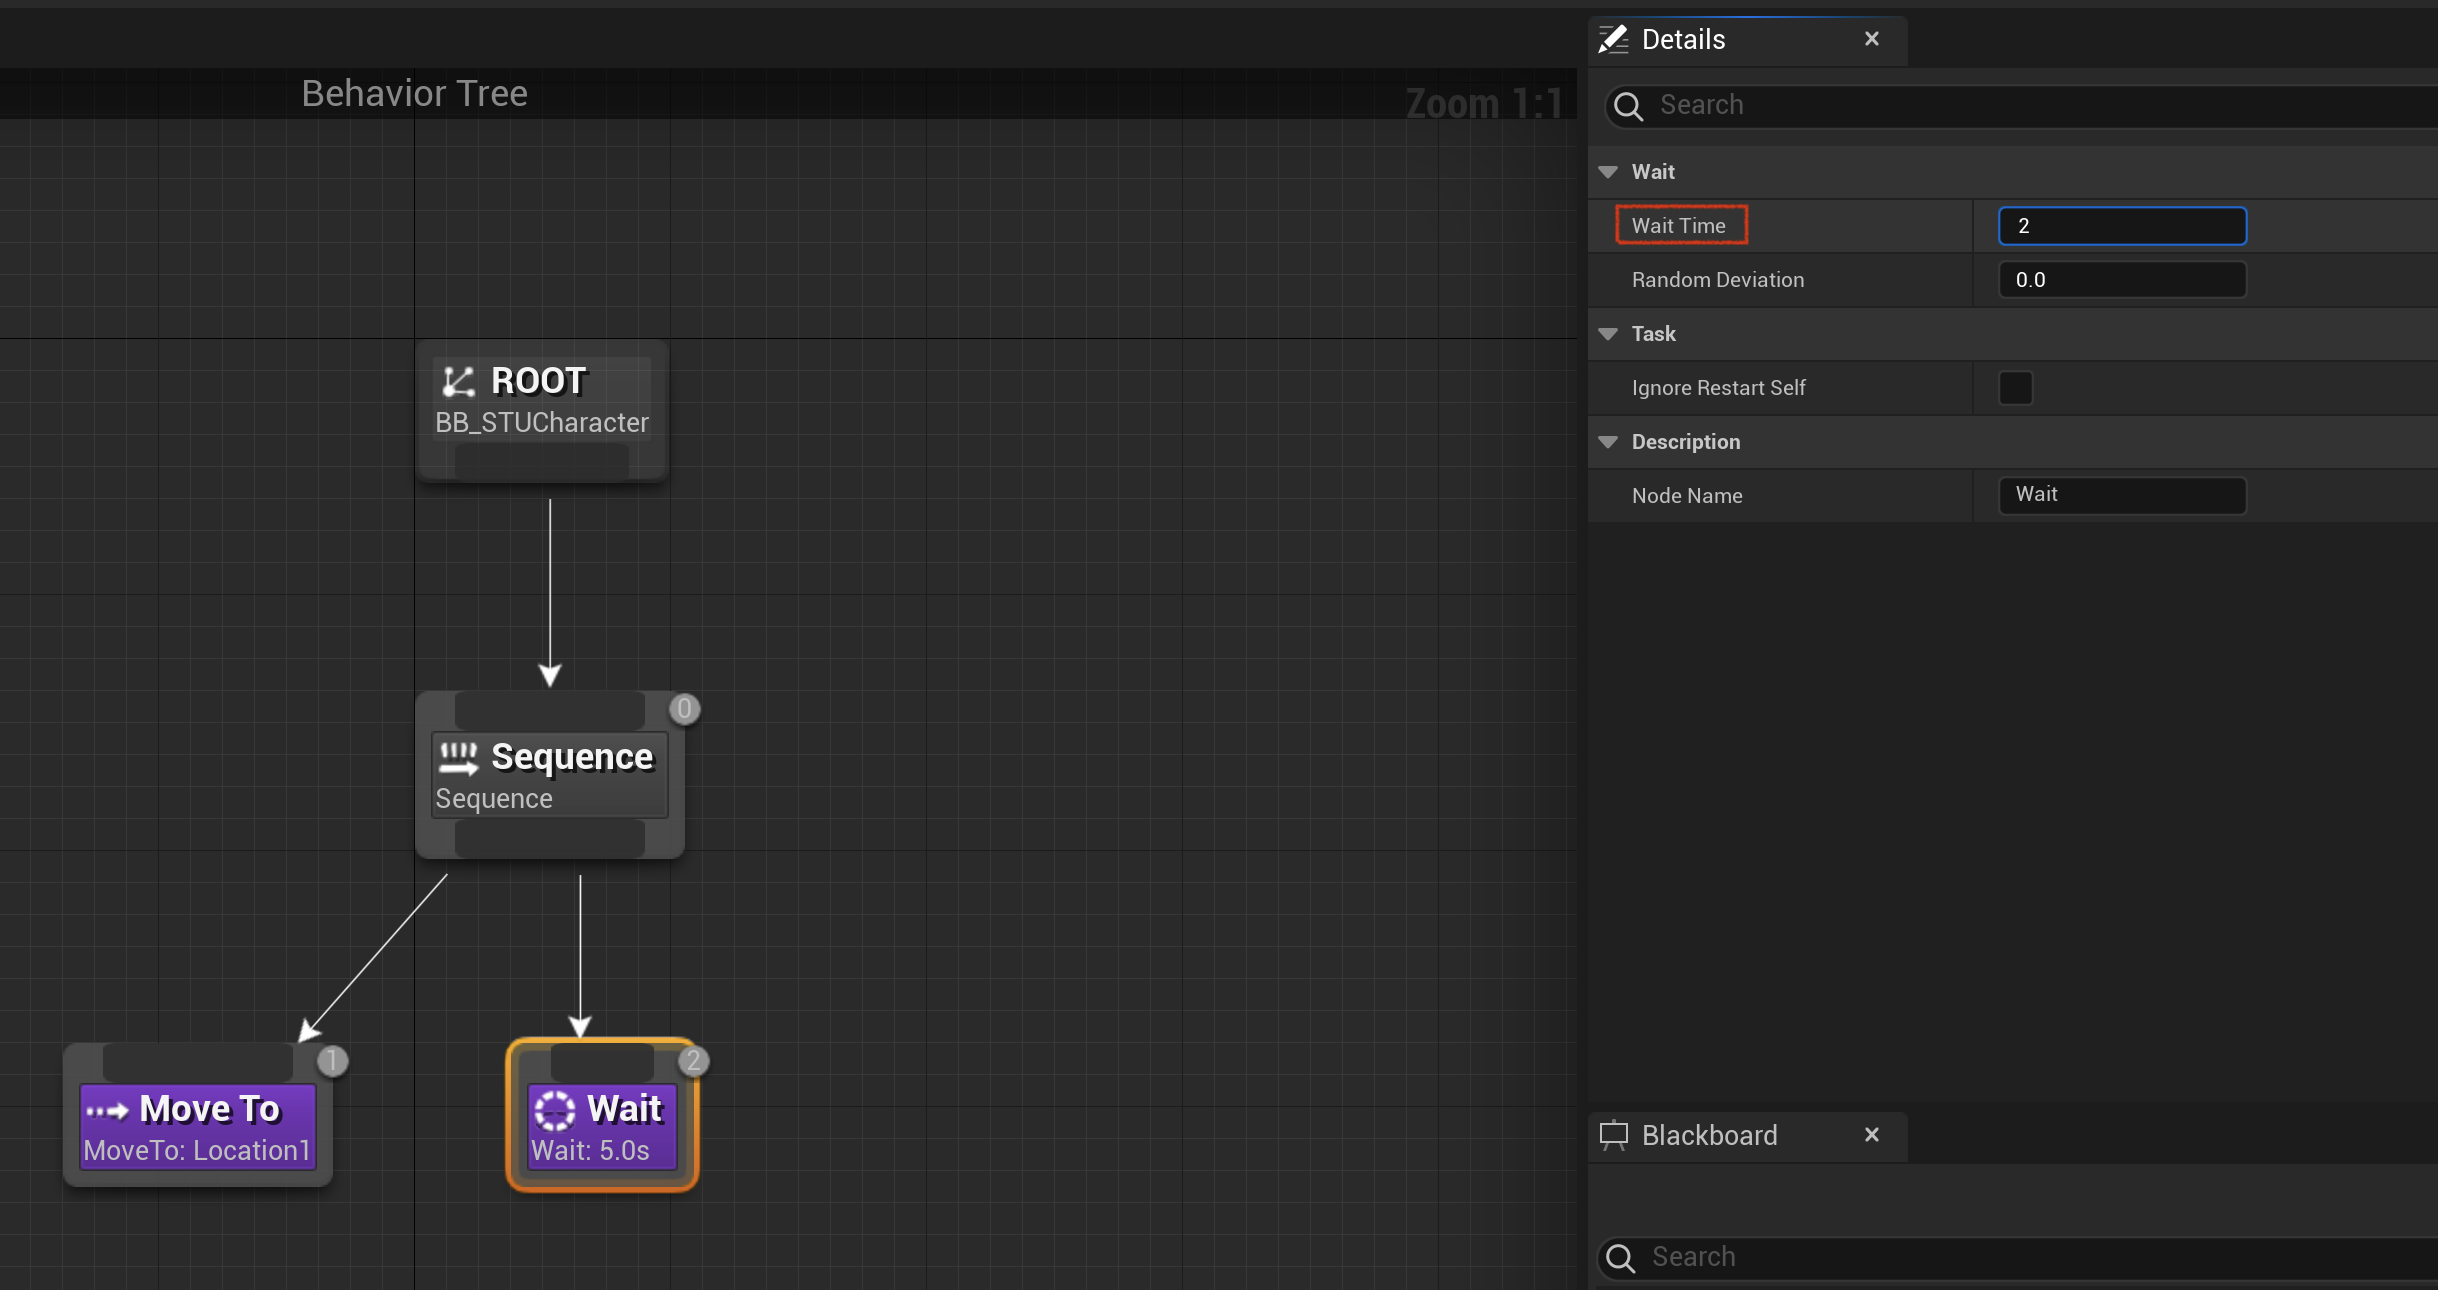This screenshot has width=2438, height=1290.
Task: Click the Blackboard panel icon
Action: [x=1614, y=1136]
